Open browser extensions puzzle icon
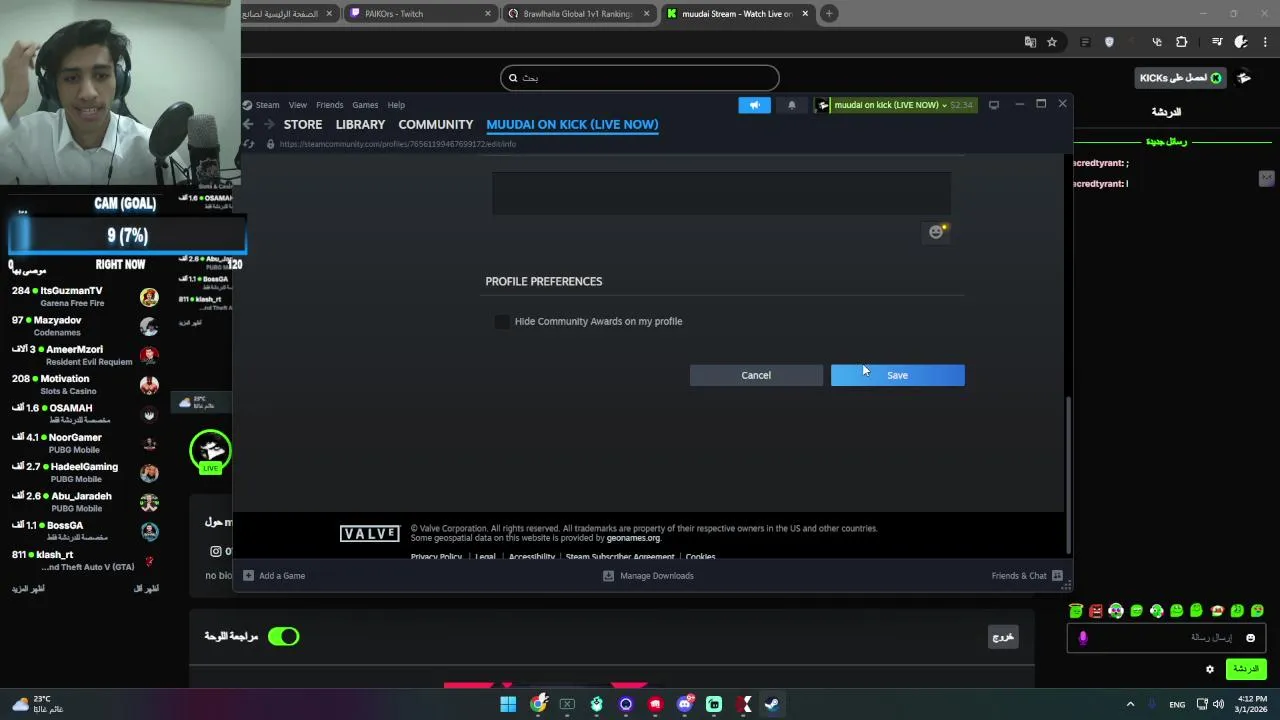This screenshot has width=1280, height=720. (x=1181, y=42)
